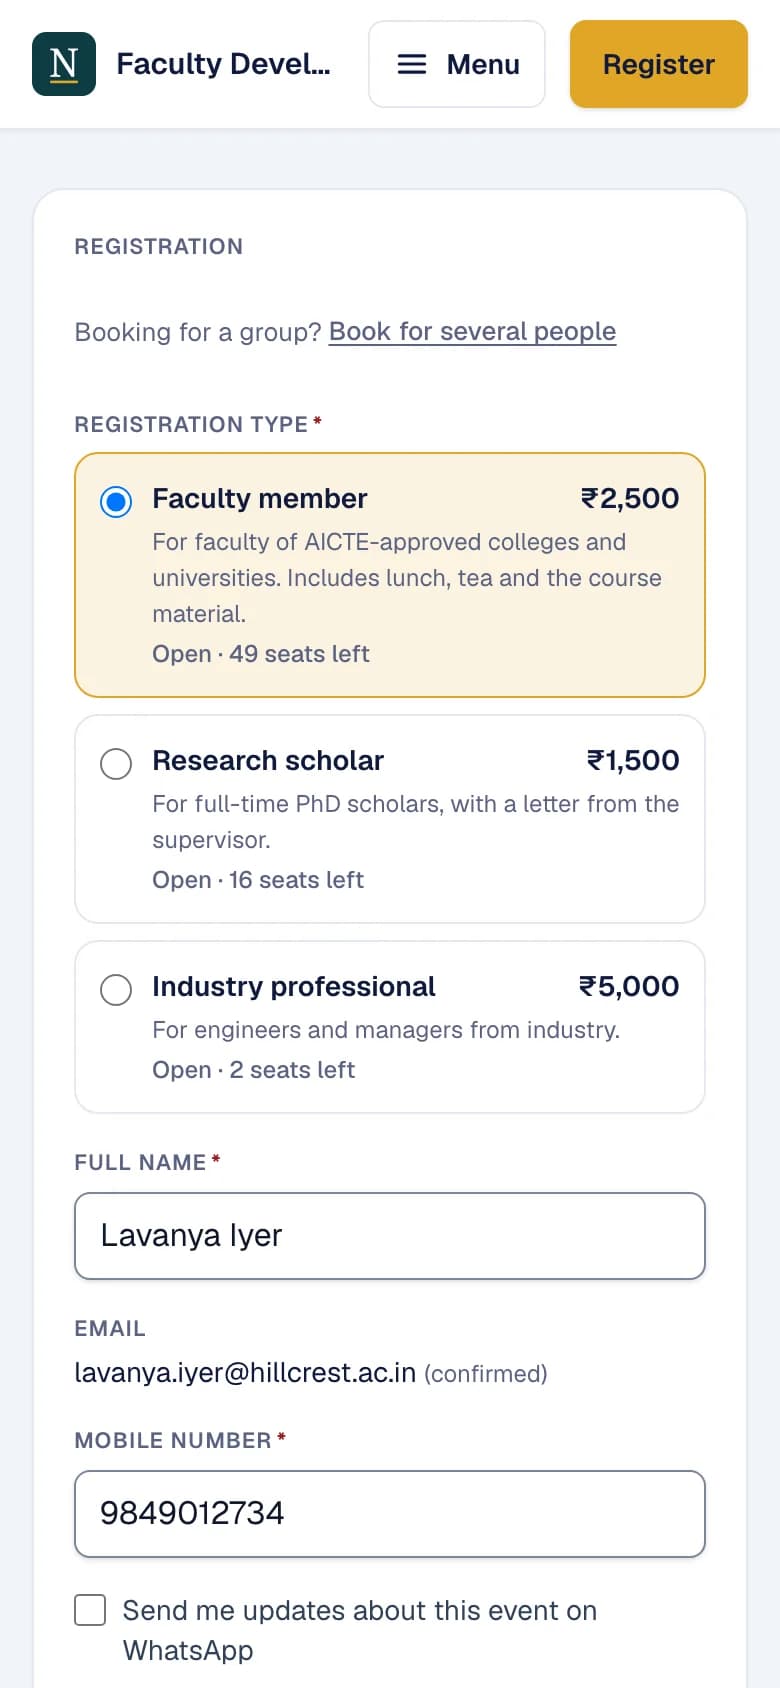Click the ₹5,000 price label
The image size is (780, 1688).
tap(629, 986)
